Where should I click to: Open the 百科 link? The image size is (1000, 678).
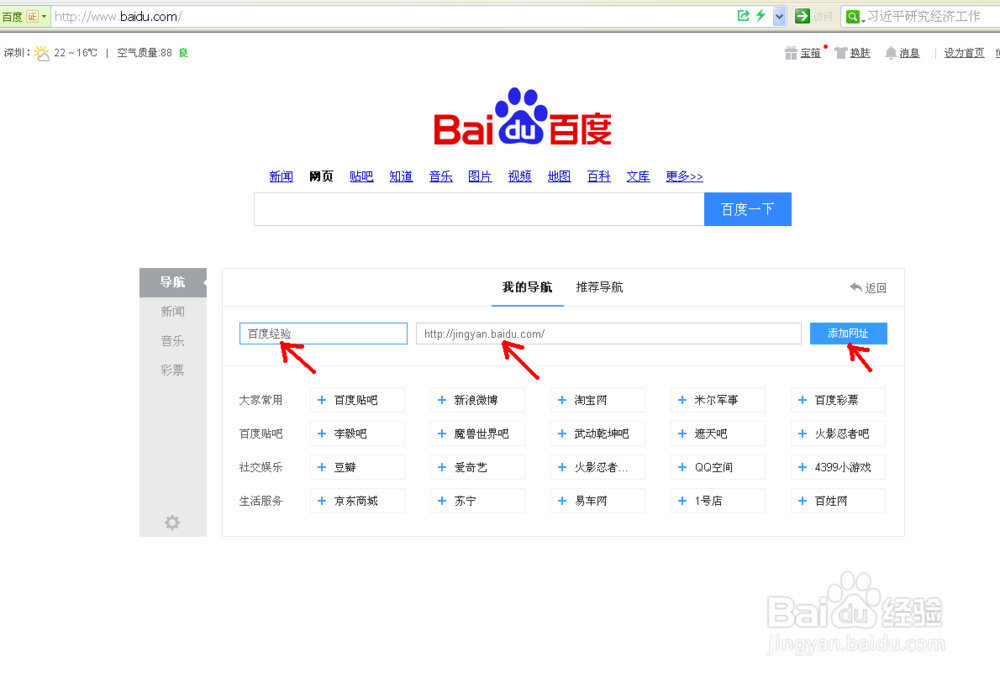pyautogui.click(x=599, y=176)
